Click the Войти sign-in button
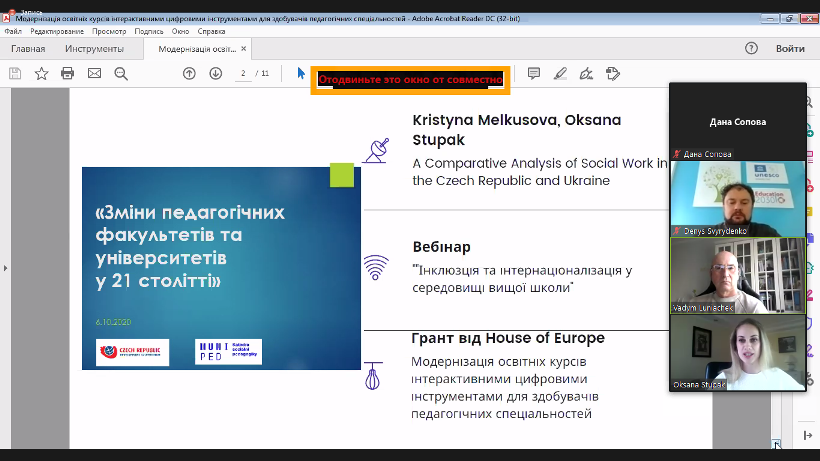 789,49
